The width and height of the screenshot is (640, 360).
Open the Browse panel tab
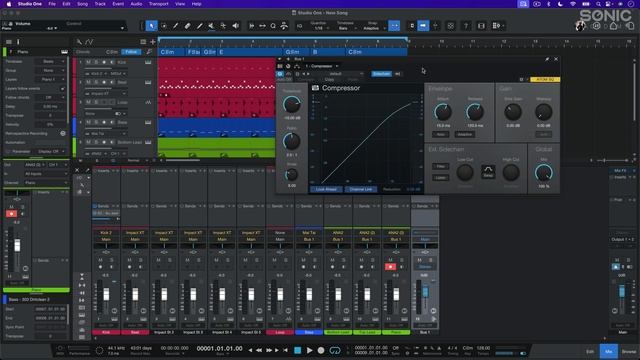coord(629,351)
